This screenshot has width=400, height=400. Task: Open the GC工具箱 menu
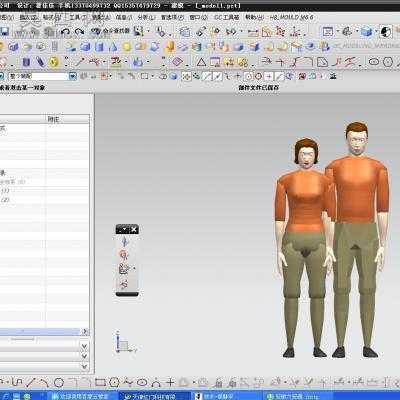[x=226, y=17]
